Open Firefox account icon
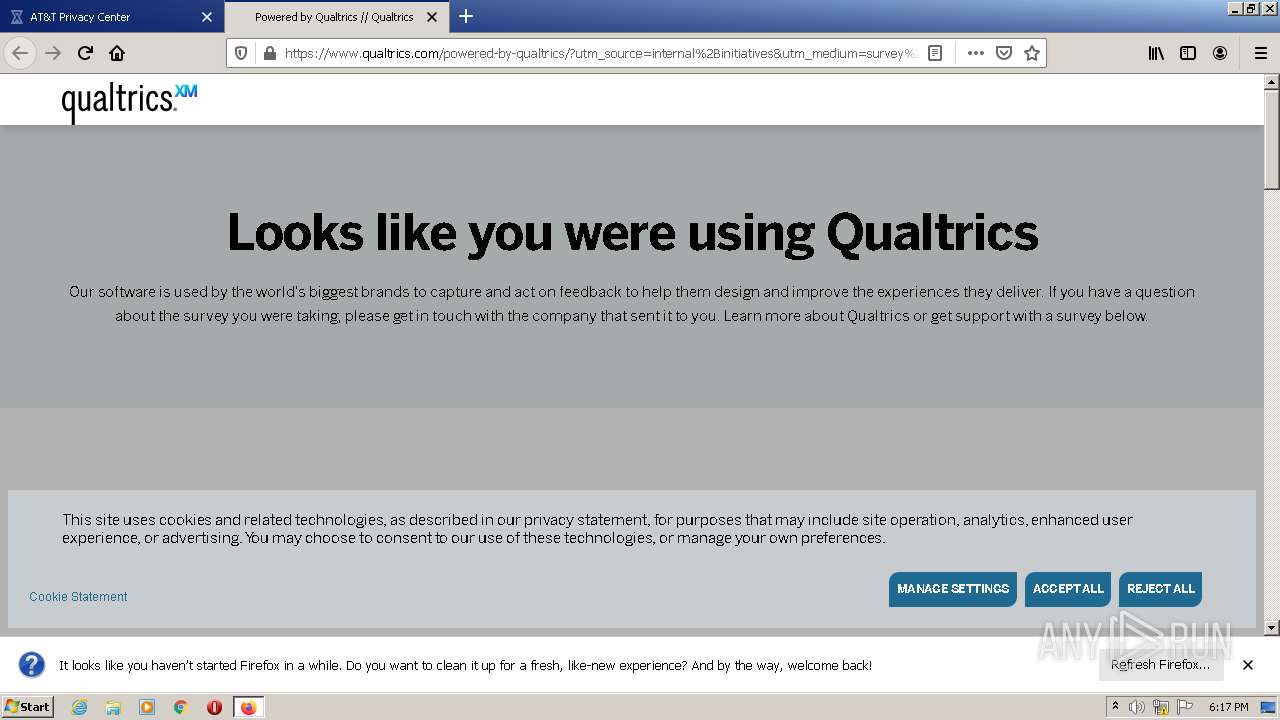This screenshot has width=1280, height=720. point(1220,53)
